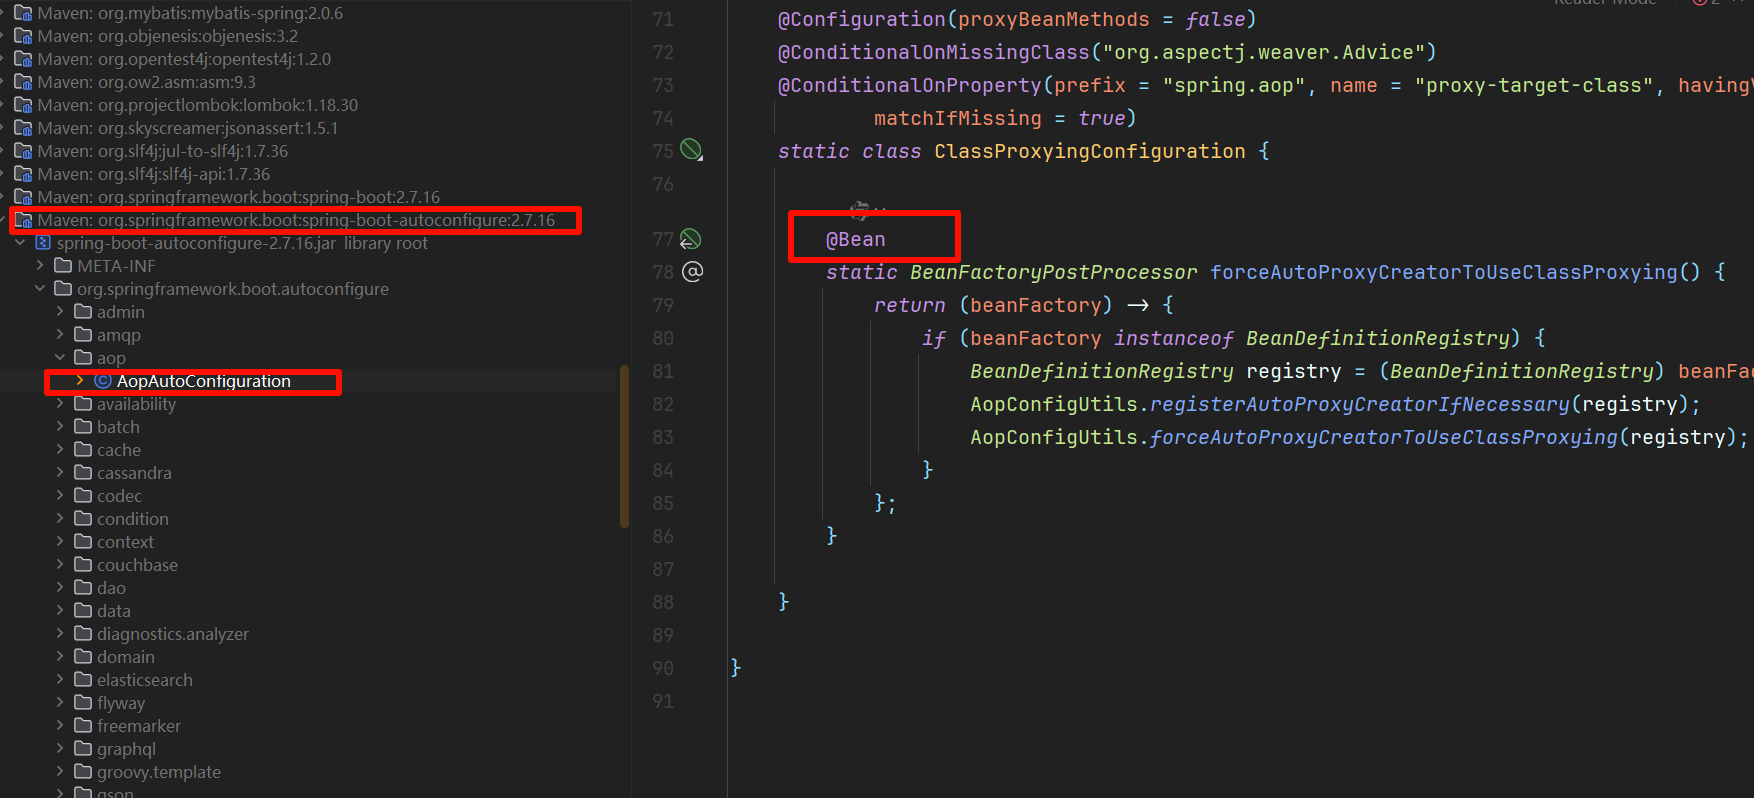Click the registerAutoProxyCreatorIfNecessary method call
Viewport: 1754px width, 798px height.
(x=1359, y=404)
